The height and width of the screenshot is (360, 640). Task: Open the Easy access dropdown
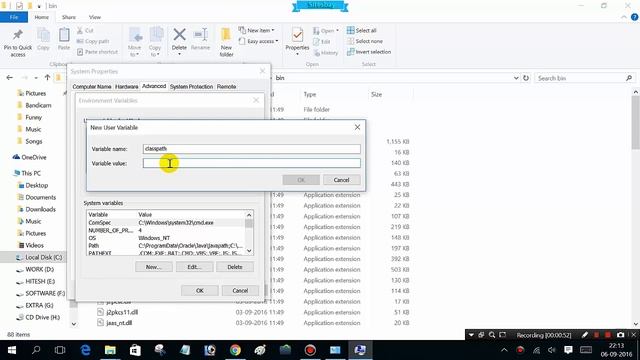pos(258,41)
